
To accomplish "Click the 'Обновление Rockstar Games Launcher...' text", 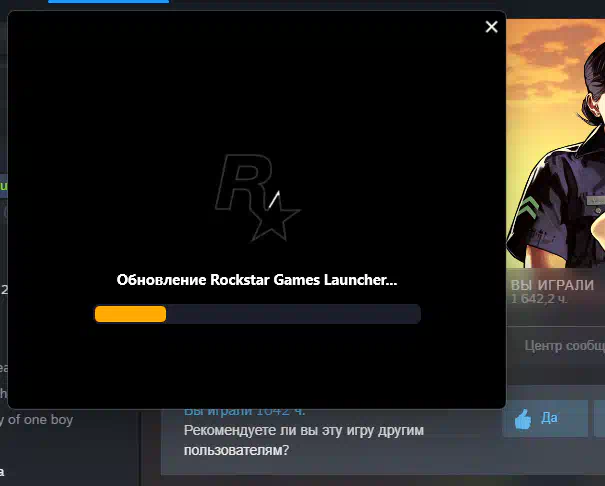I will coord(257,280).
